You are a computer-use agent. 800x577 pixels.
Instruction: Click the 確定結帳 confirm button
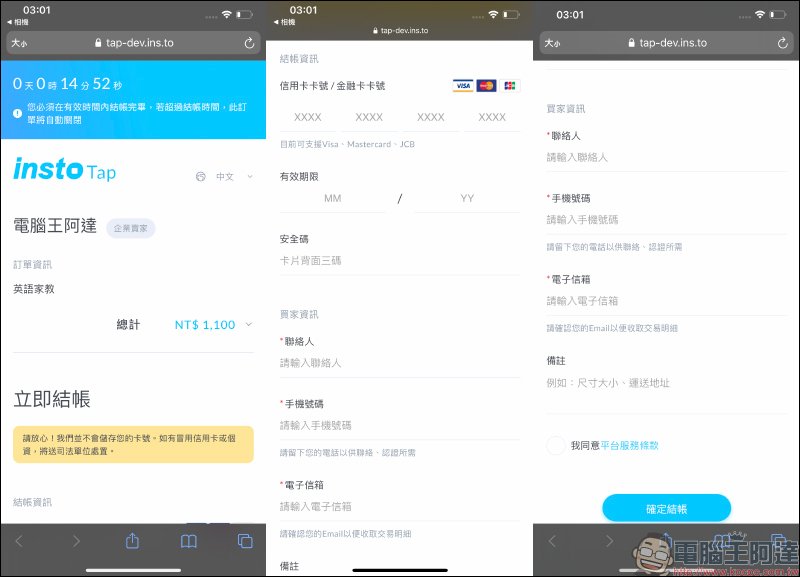click(x=666, y=508)
